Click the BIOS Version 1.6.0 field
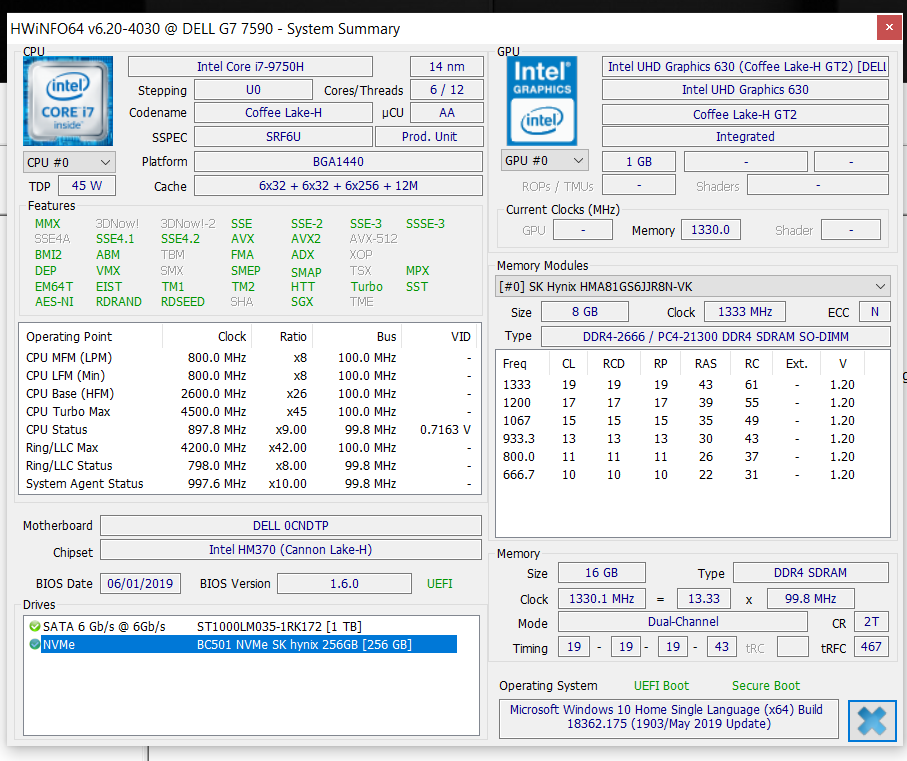Image resolution: width=907 pixels, height=761 pixels. 343,584
